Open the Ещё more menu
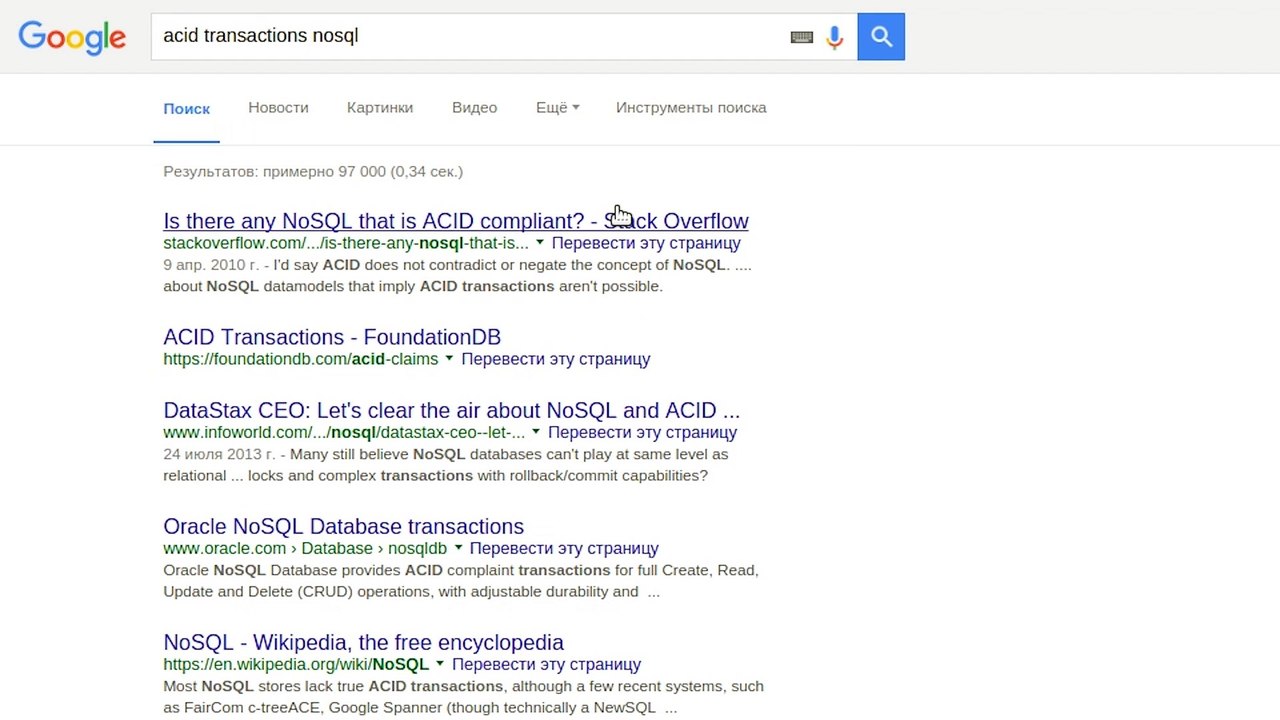Viewport: 1280px width, 720px height. click(557, 108)
